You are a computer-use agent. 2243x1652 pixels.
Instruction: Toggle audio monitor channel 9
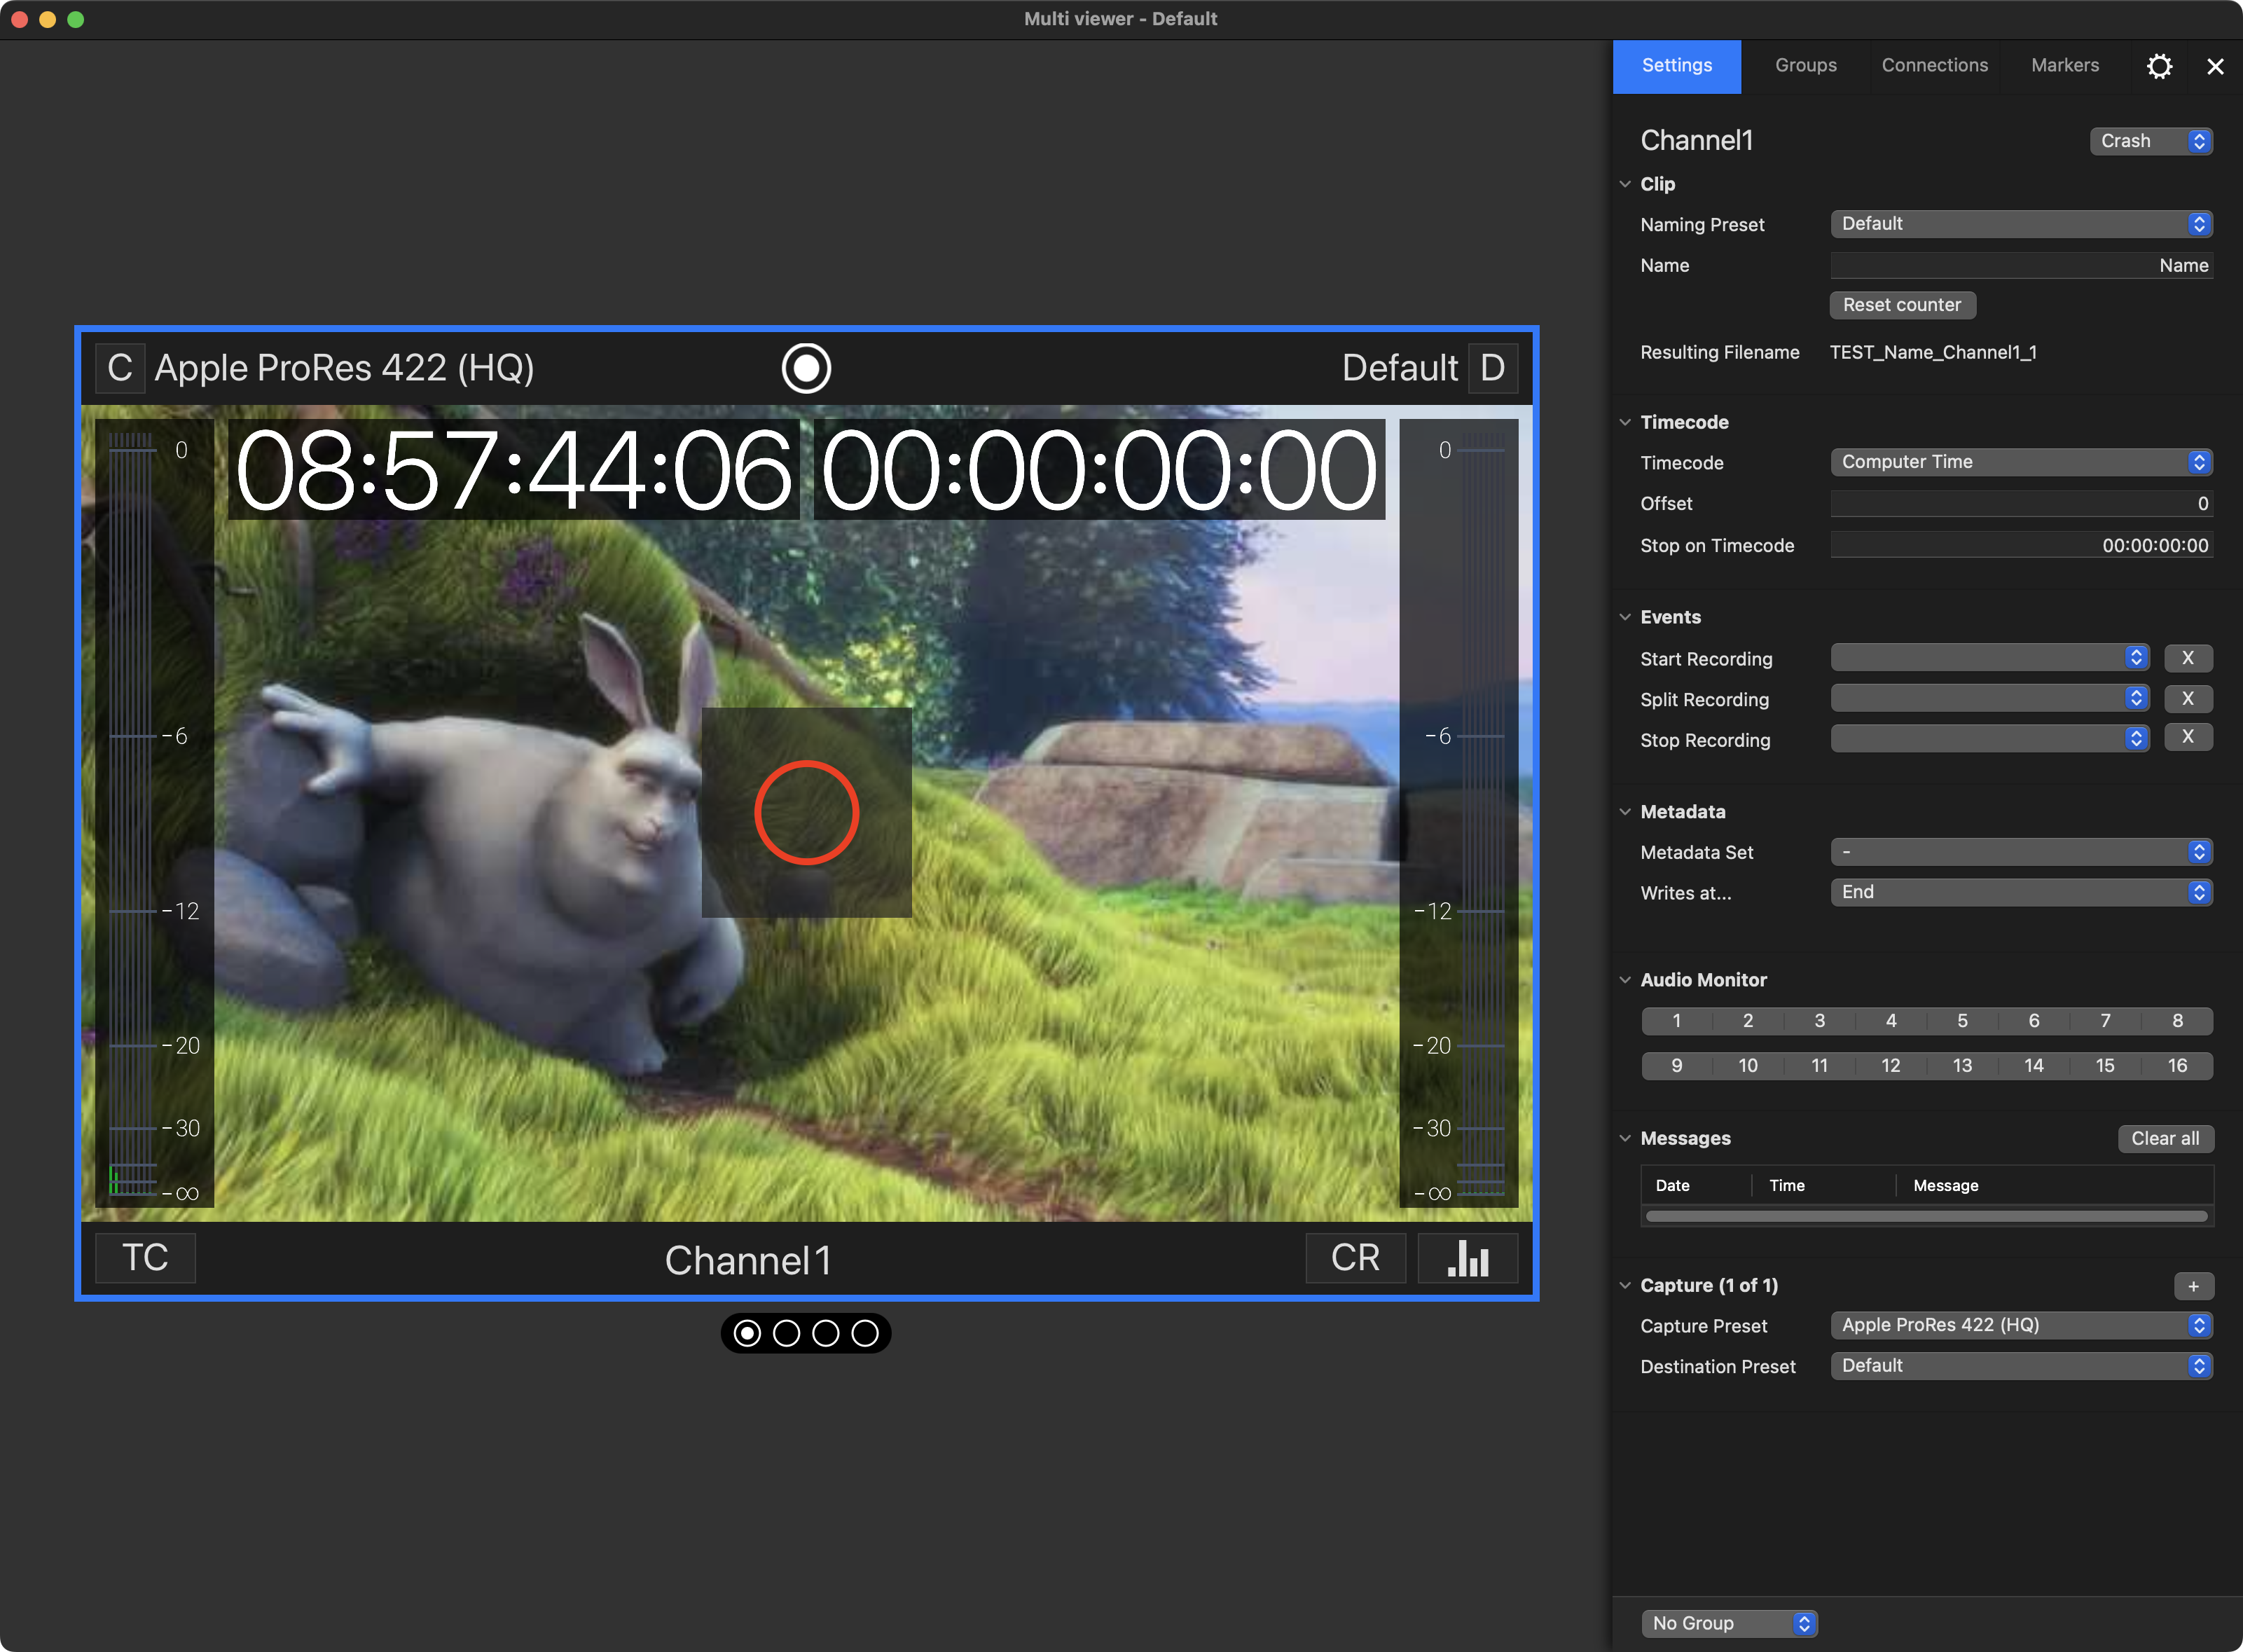tap(1677, 1066)
